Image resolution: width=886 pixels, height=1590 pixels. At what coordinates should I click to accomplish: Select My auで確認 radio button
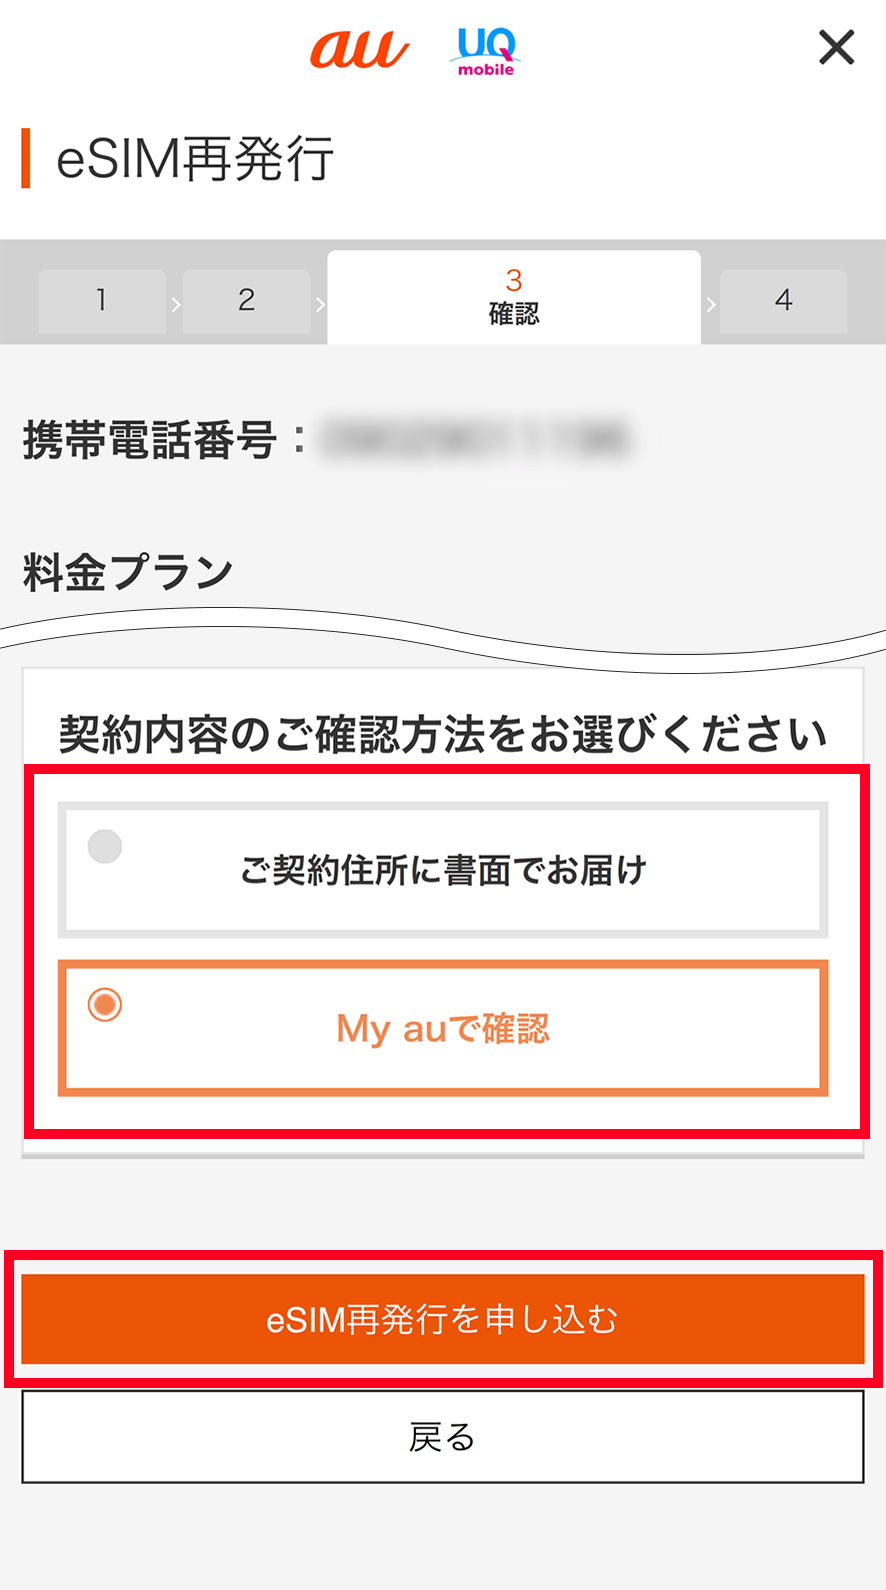105,1004
